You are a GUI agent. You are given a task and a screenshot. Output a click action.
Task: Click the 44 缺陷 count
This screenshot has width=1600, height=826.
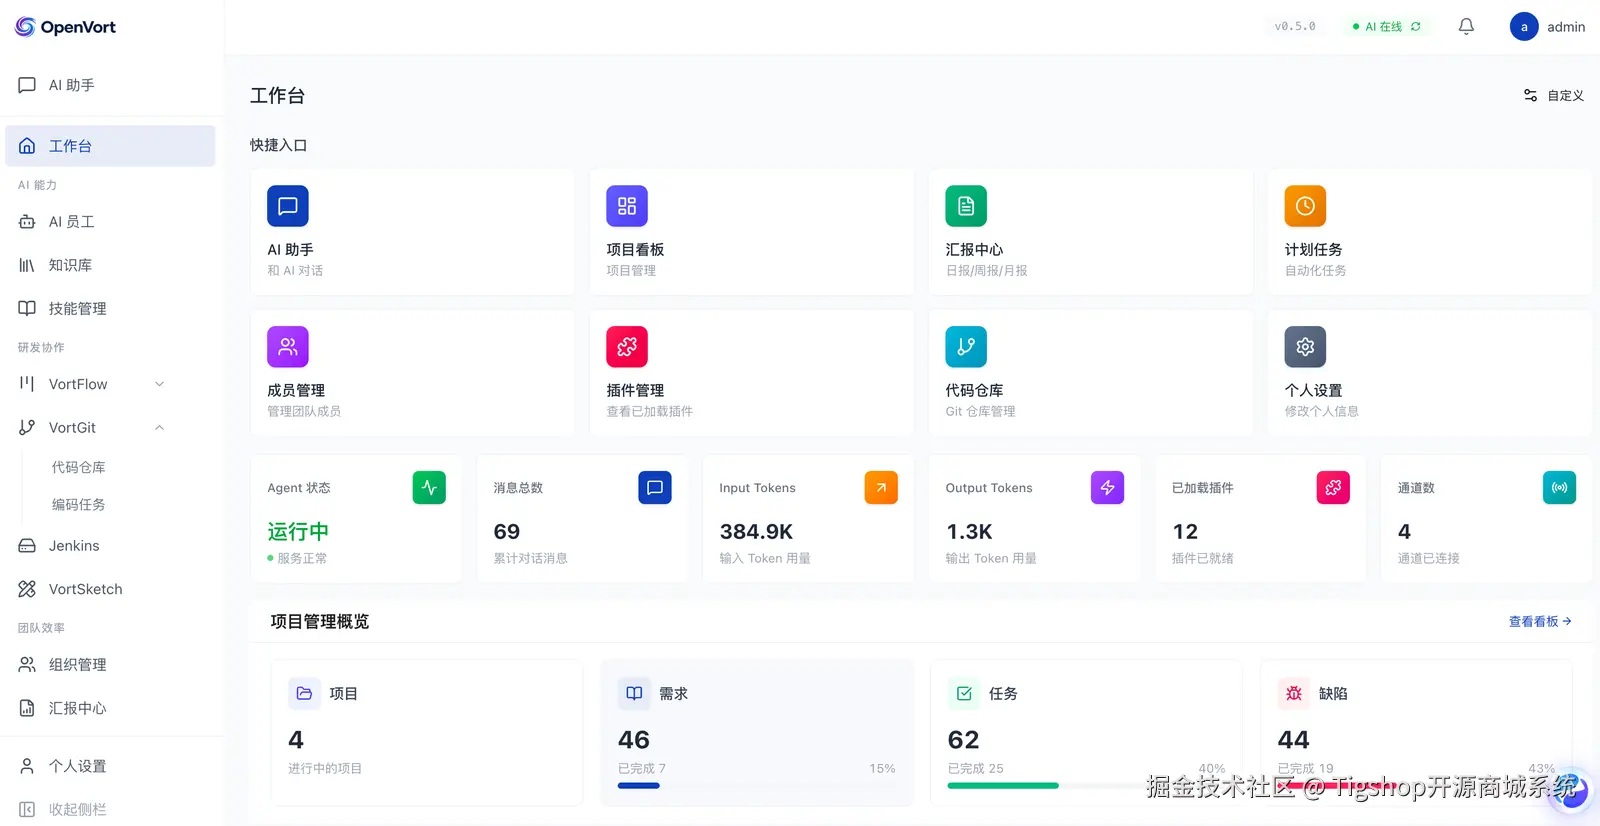(x=1294, y=740)
